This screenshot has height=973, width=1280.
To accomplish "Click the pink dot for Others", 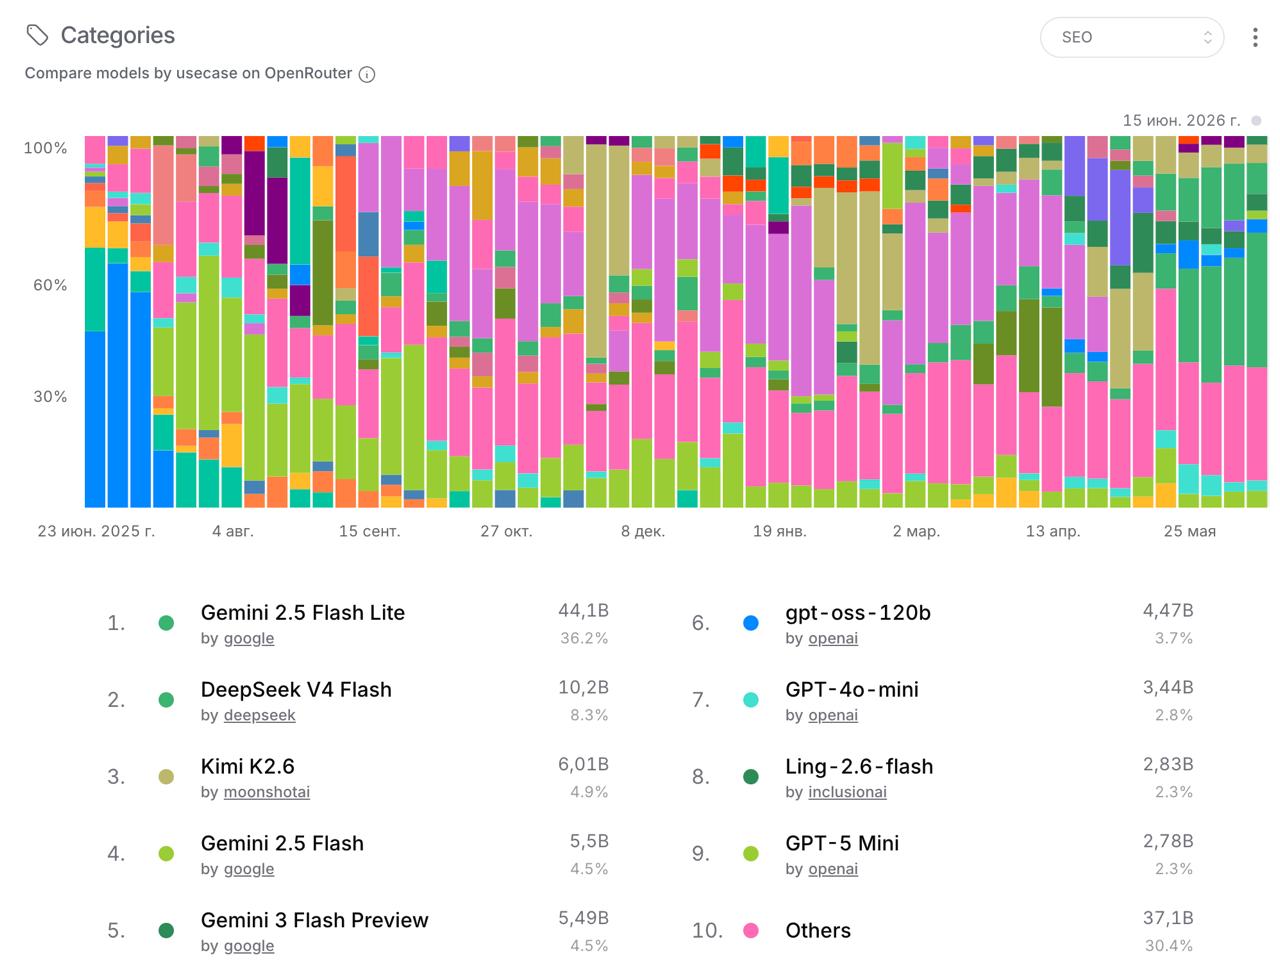I will tap(751, 931).
